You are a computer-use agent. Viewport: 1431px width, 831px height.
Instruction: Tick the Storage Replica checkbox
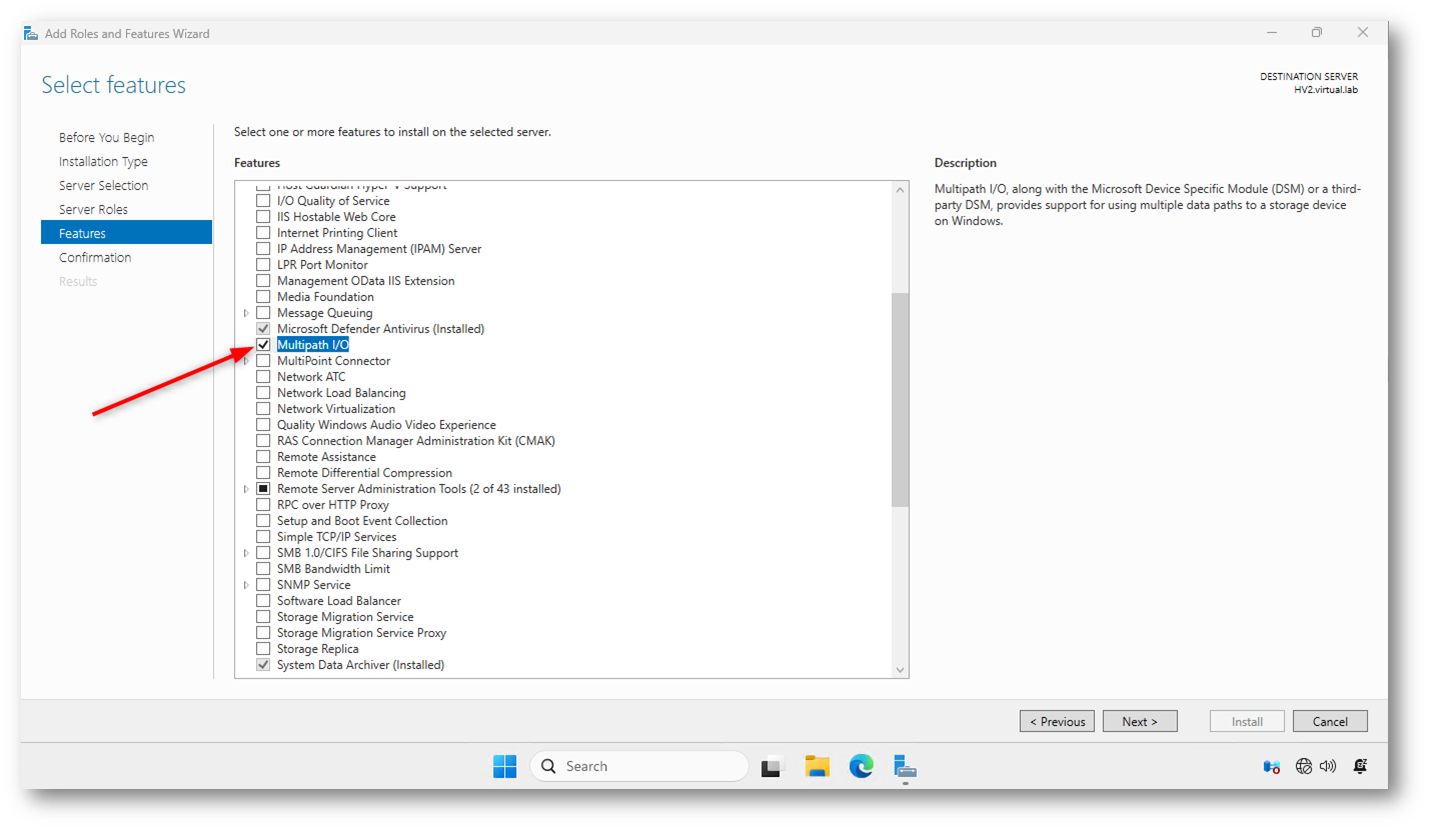263,649
